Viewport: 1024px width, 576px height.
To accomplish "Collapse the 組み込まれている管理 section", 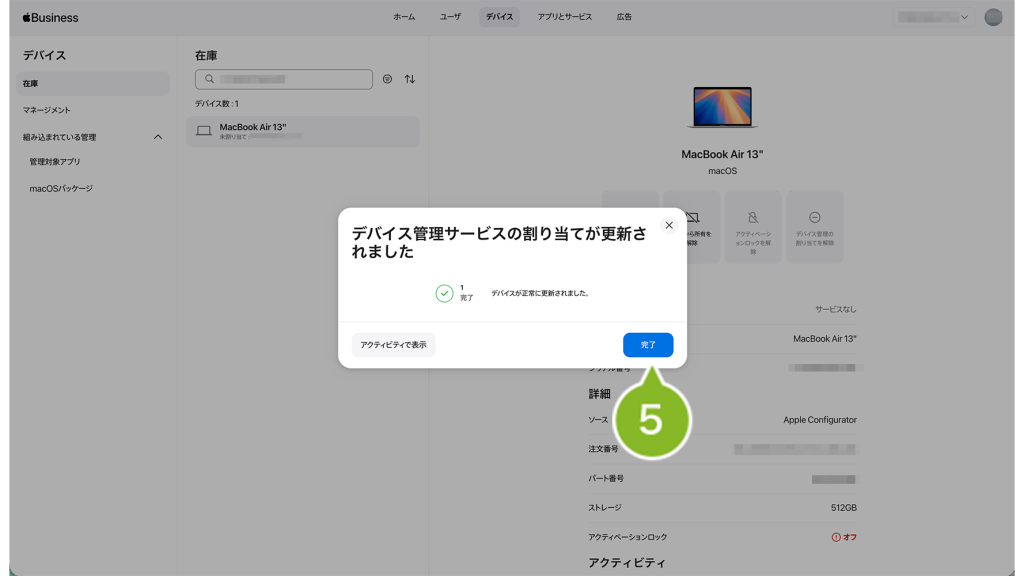I will pyautogui.click(x=158, y=137).
